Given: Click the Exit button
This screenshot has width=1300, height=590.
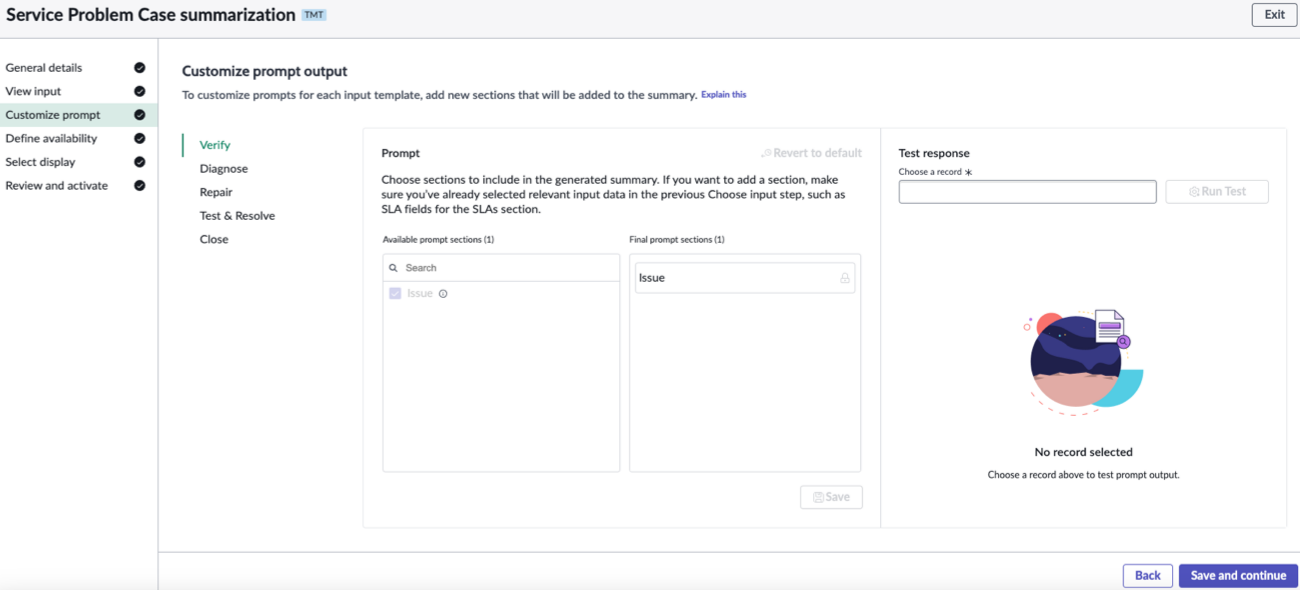Looking at the screenshot, I should pos(1274,15).
